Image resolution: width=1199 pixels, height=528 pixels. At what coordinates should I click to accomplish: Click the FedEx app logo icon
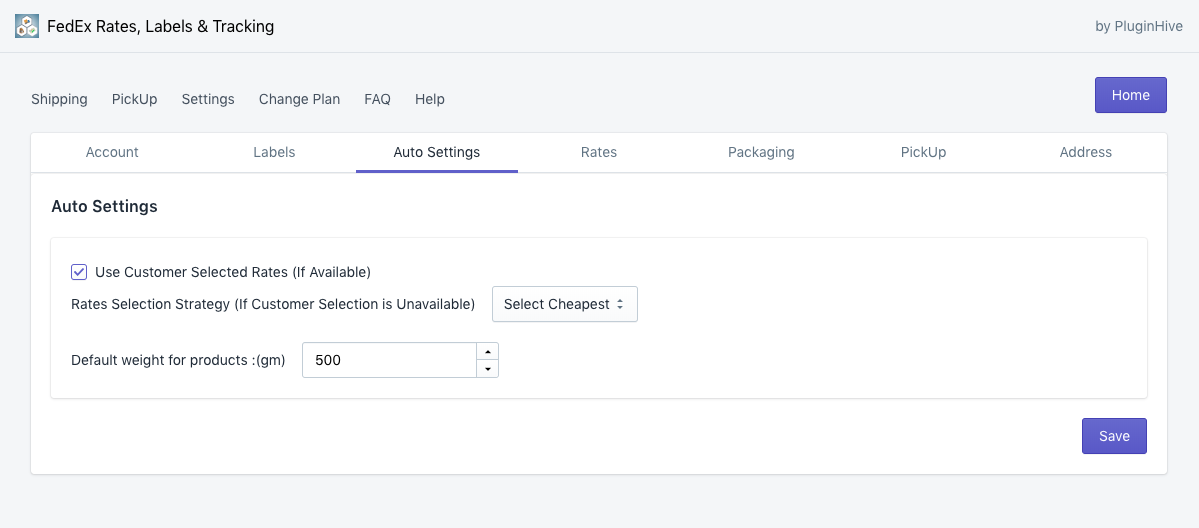point(27,26)
